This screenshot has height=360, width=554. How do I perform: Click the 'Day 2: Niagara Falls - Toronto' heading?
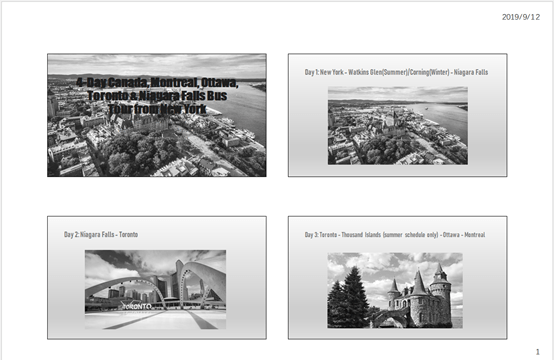[101, 235]
